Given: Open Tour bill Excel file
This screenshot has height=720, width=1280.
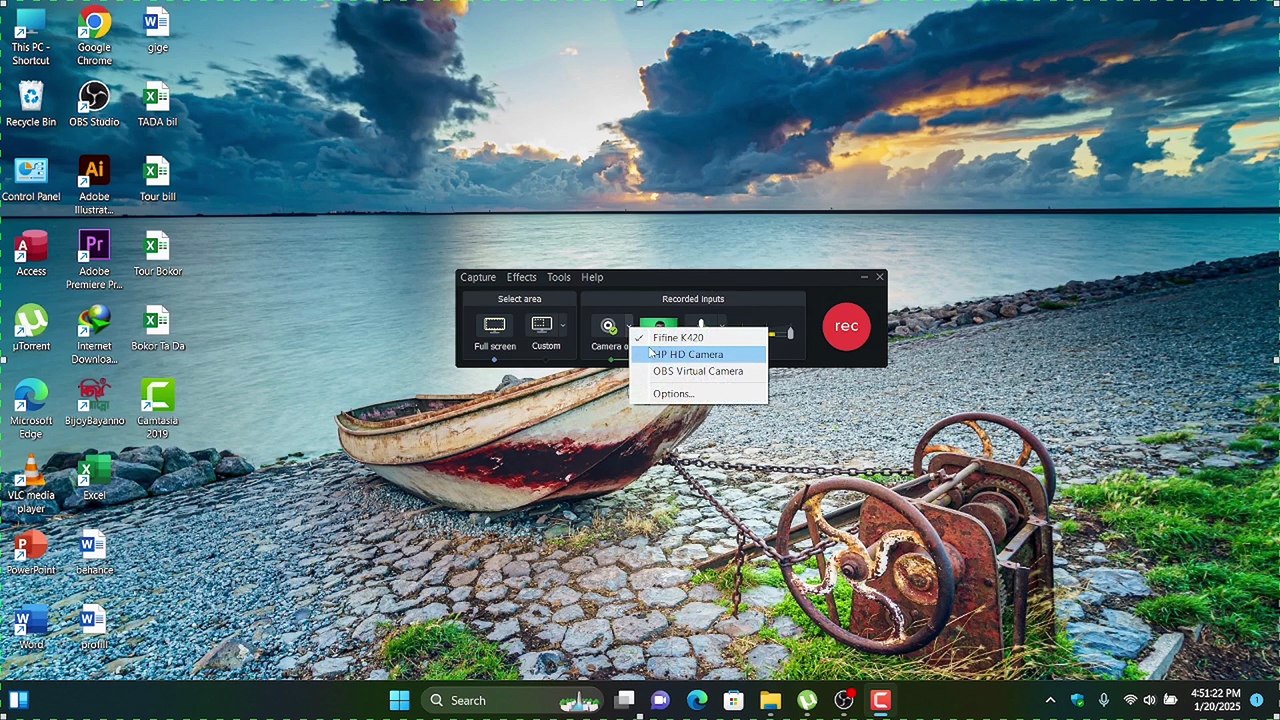Looking at the screenshot, I should [157, 179].
